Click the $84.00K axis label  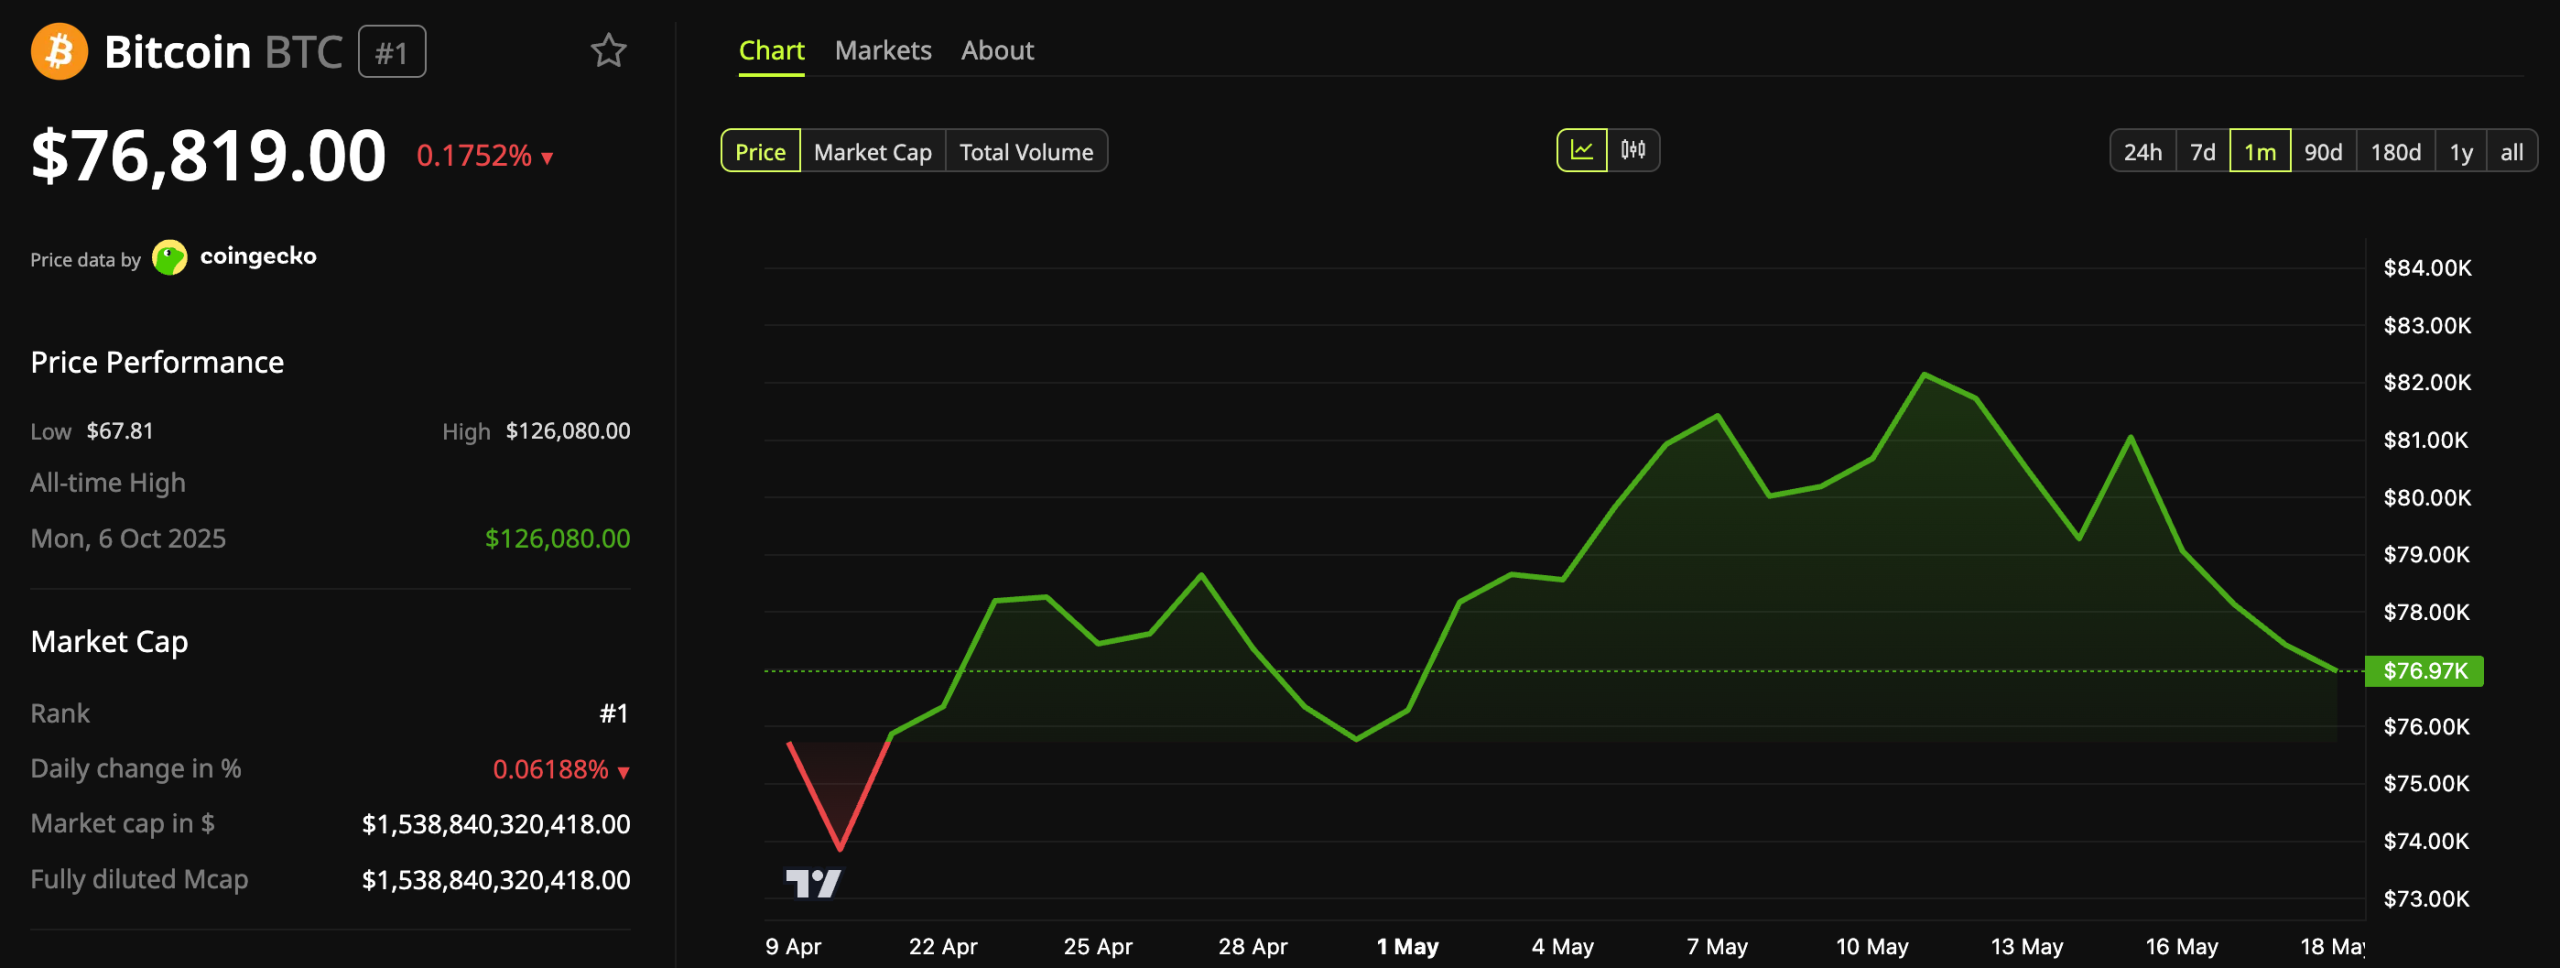coord(2427,268)
